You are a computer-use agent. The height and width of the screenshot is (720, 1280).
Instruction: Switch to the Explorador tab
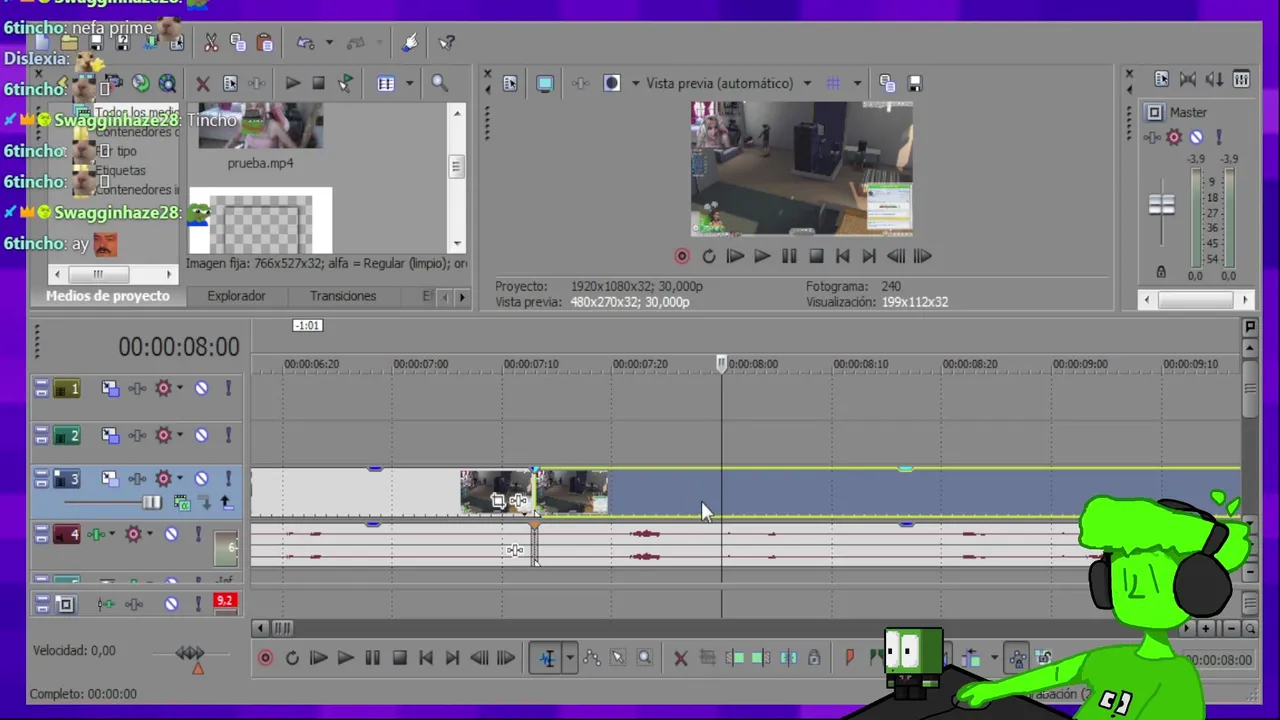tap(236, 296)
